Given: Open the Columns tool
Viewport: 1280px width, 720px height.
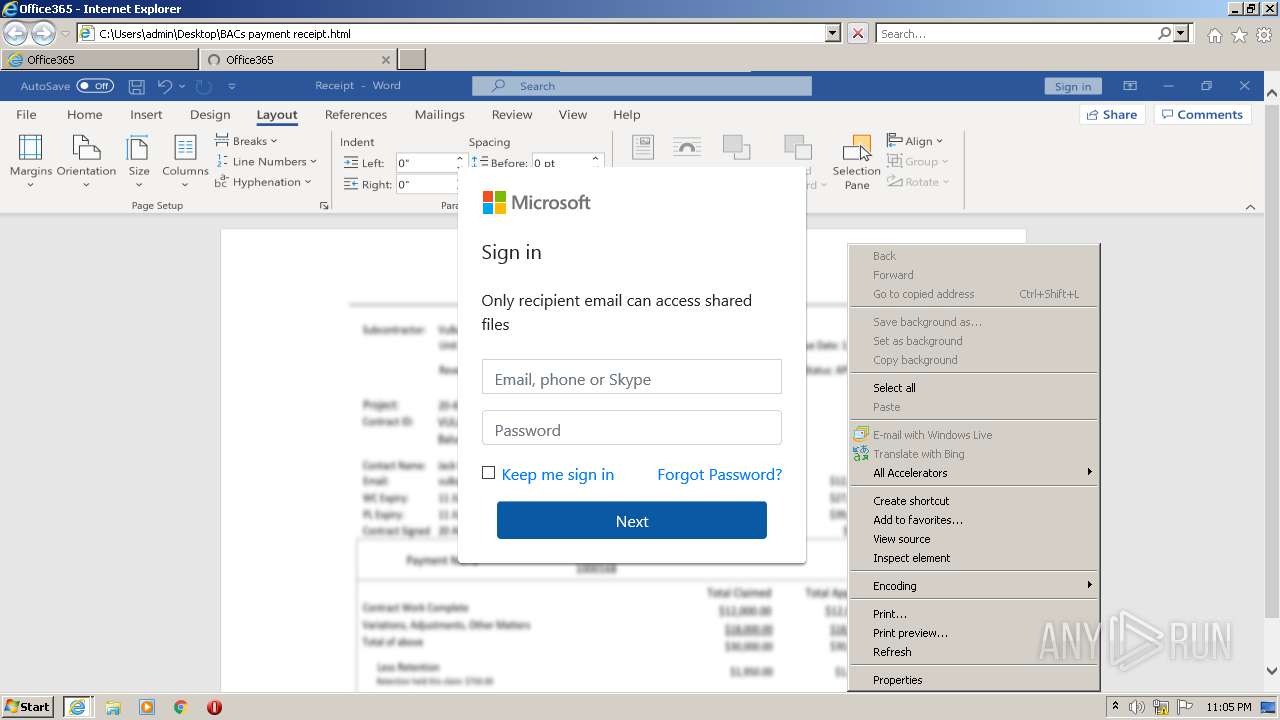Looking at the screenshot, I should [x=185, y=161].
